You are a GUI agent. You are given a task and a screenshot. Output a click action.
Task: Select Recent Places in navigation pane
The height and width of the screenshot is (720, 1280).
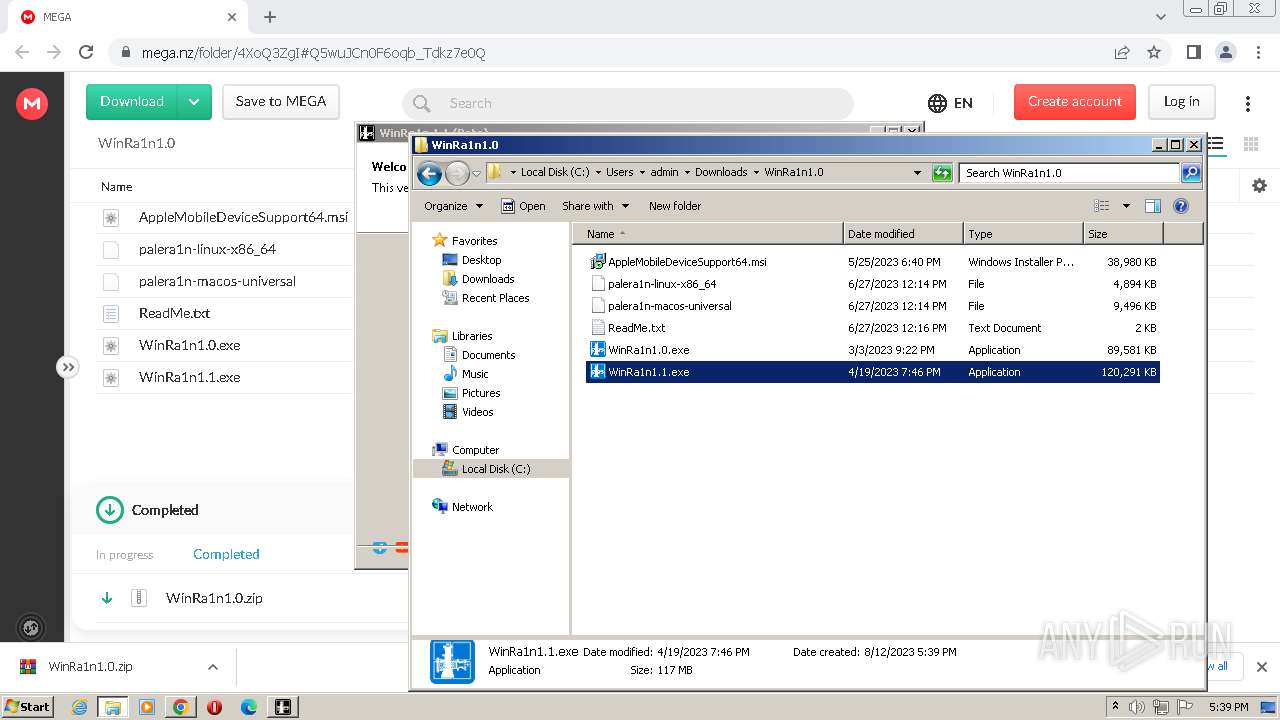coord(495,298)
